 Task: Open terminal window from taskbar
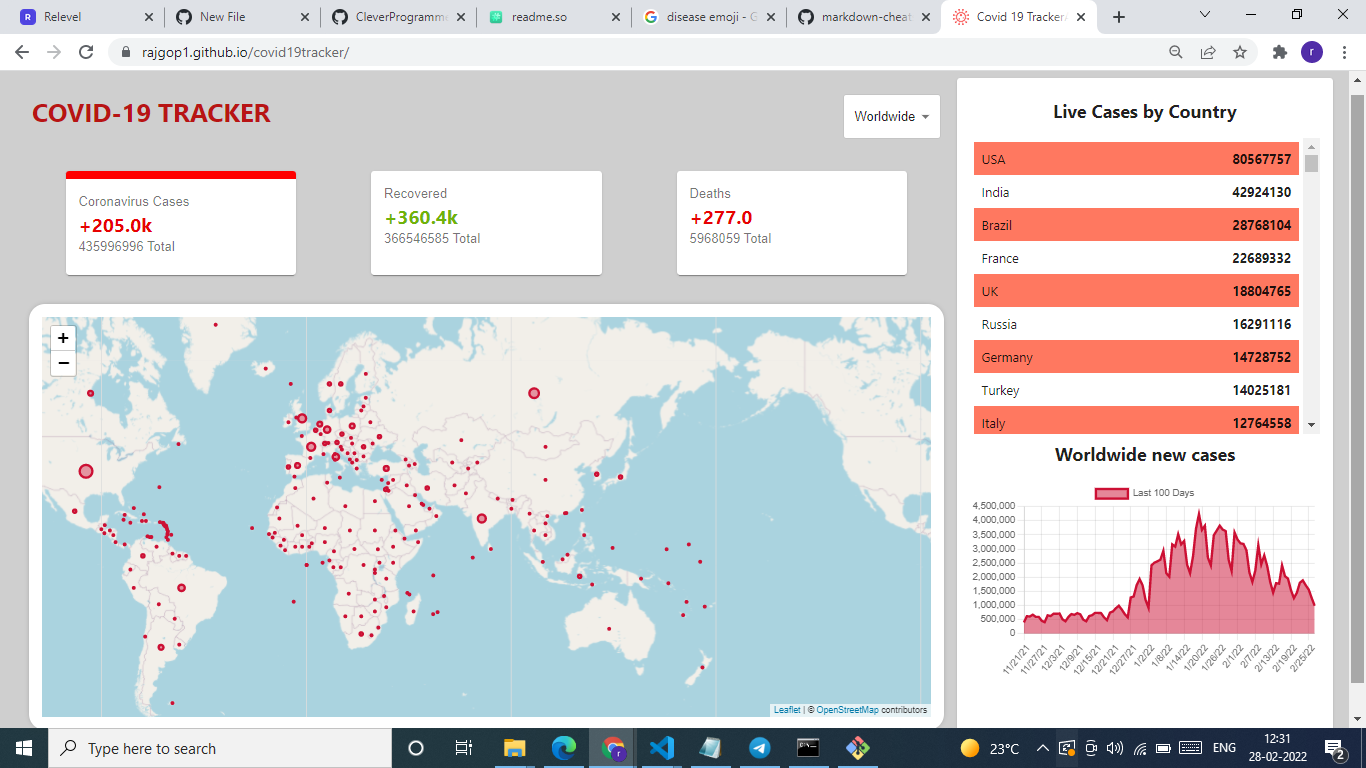[x=808, y=748]
